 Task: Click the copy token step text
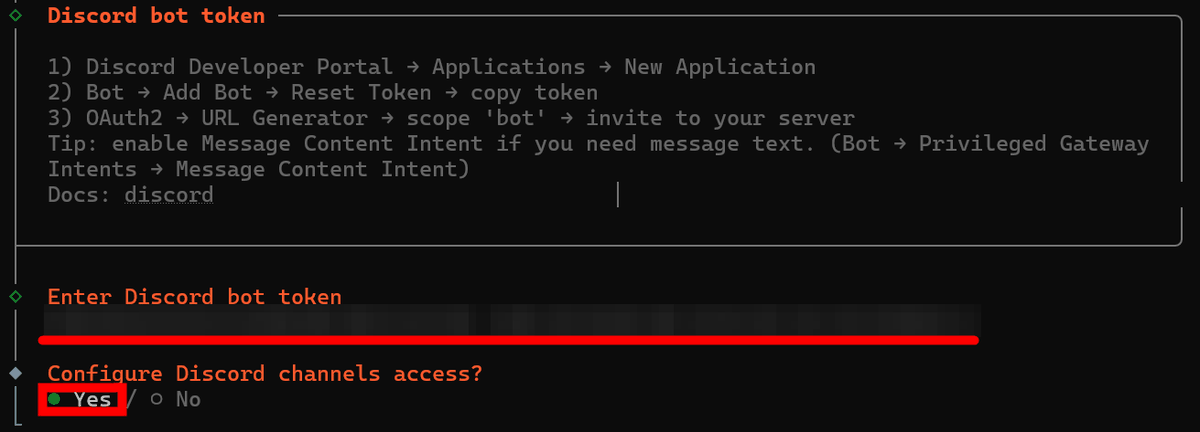coord(534,93)
